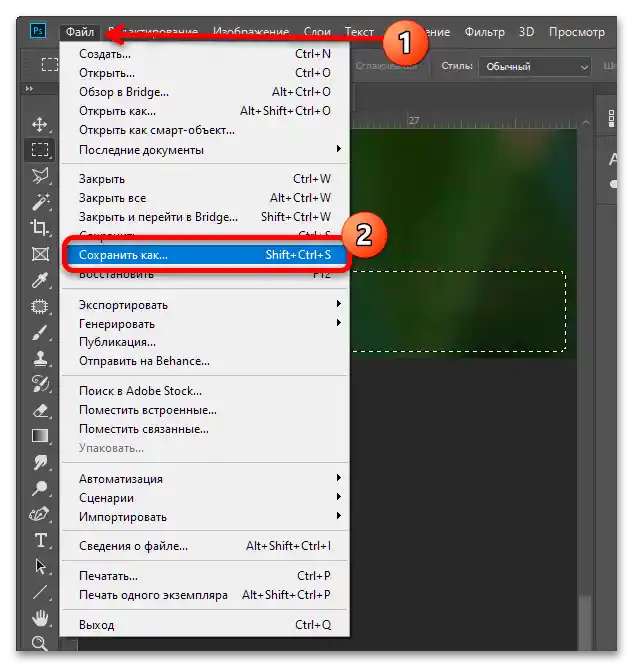Select the Line tool
This screenshot has height=667, width=633.
pos(40,592)
